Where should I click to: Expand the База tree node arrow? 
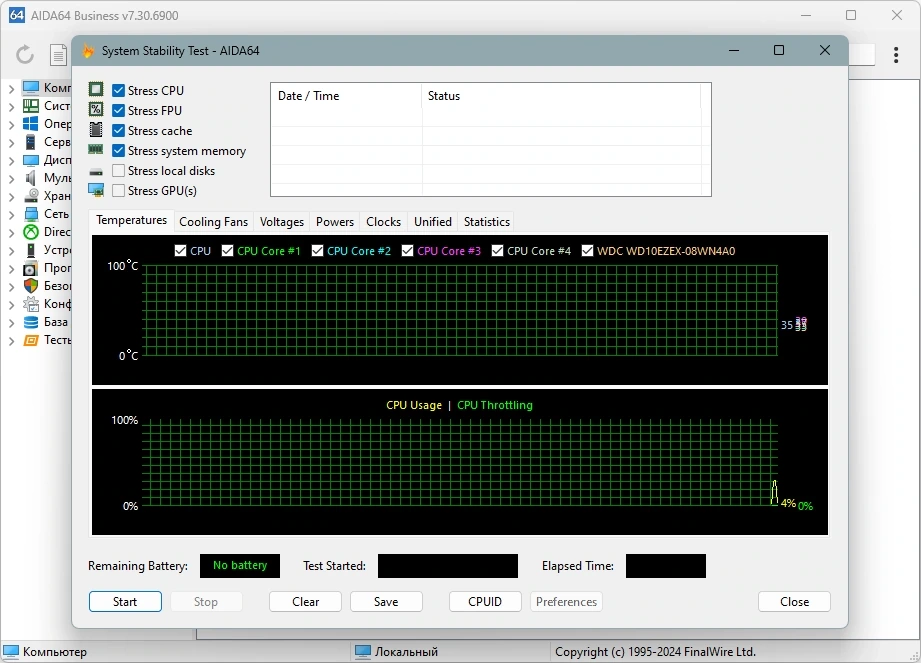(11, 322)
